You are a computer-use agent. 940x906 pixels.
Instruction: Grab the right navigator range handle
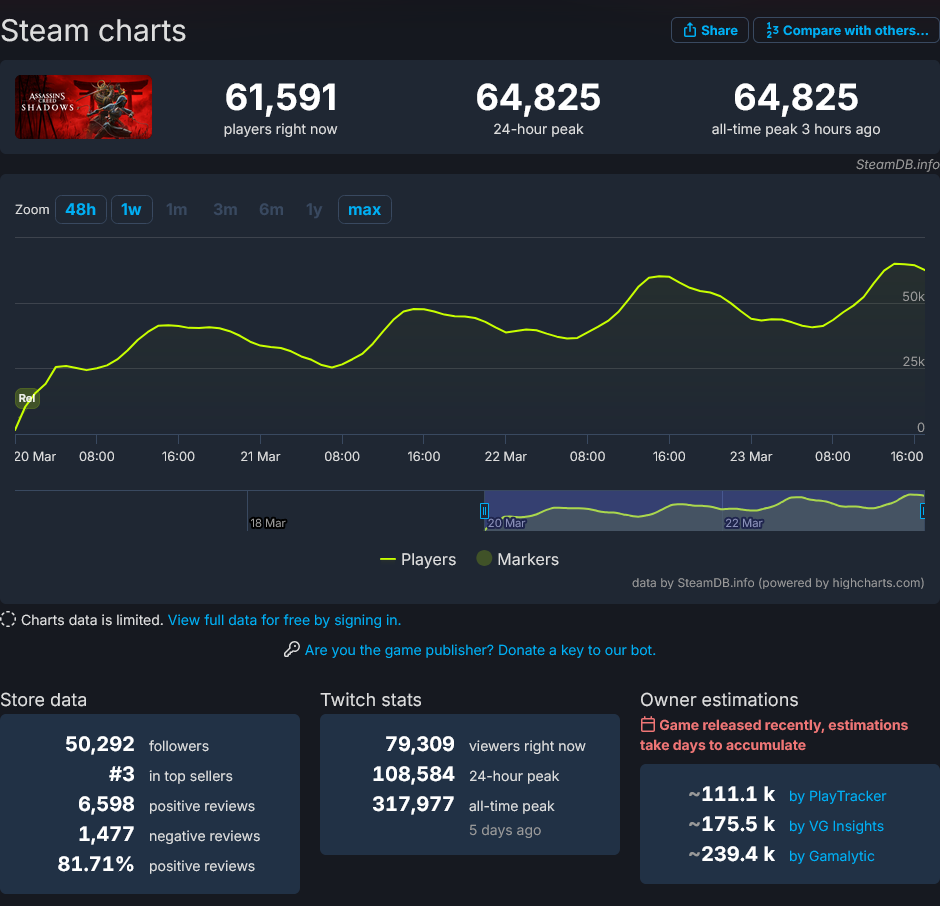(923, 511)
